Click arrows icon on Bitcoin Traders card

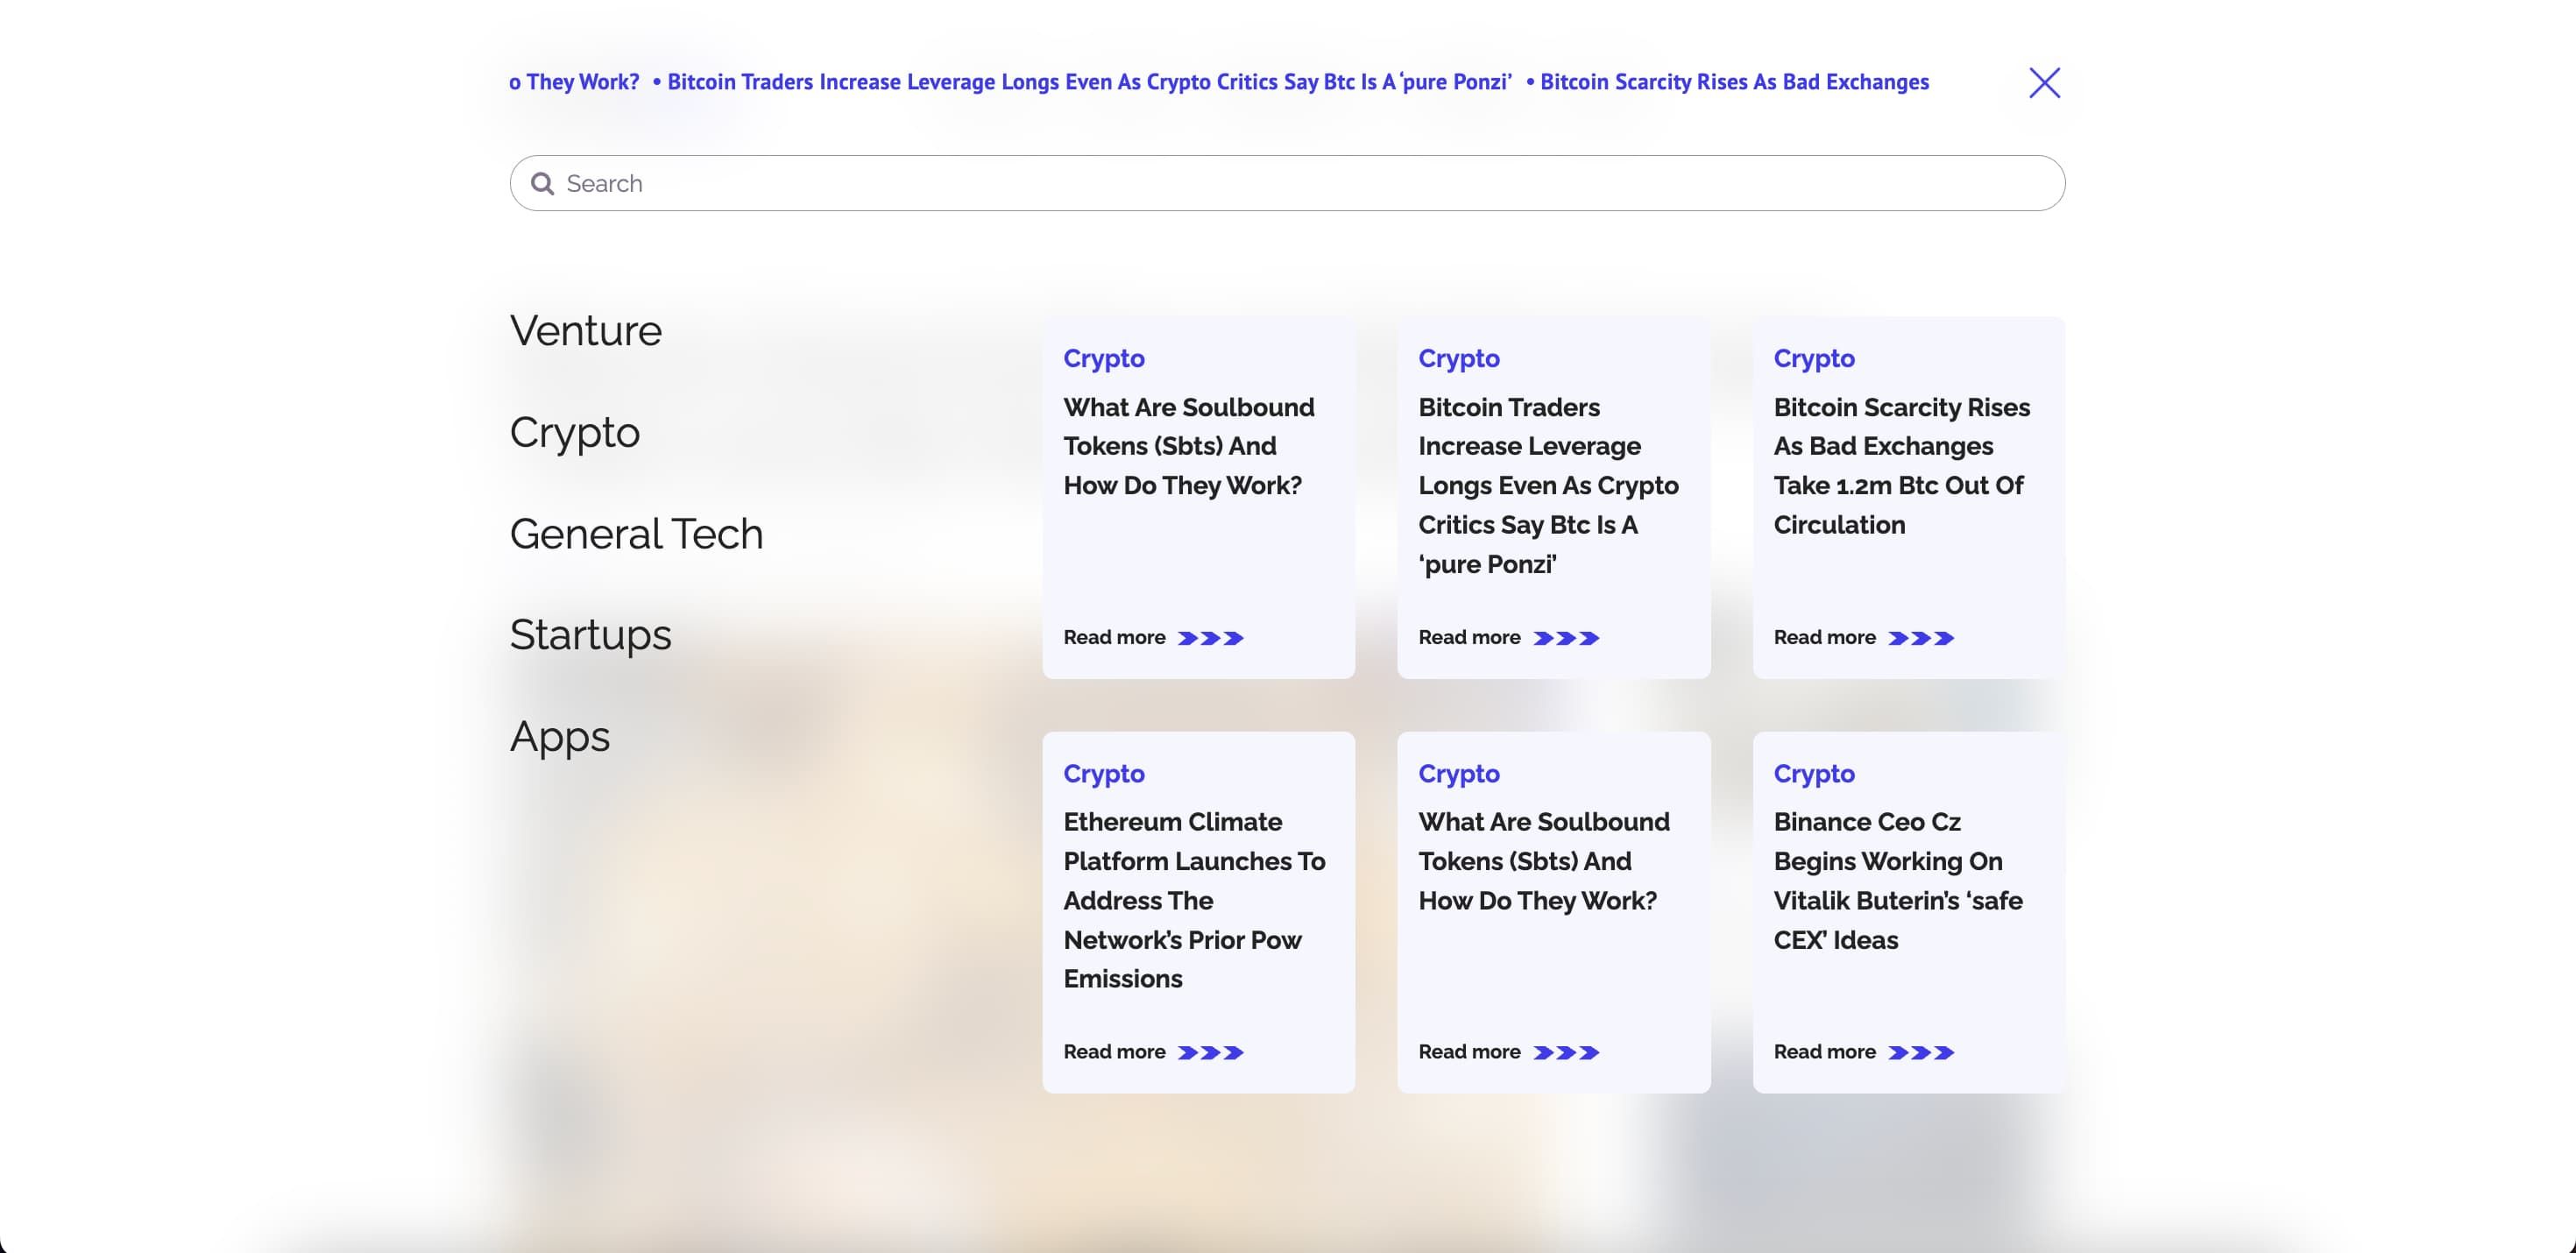(1565, 638)
